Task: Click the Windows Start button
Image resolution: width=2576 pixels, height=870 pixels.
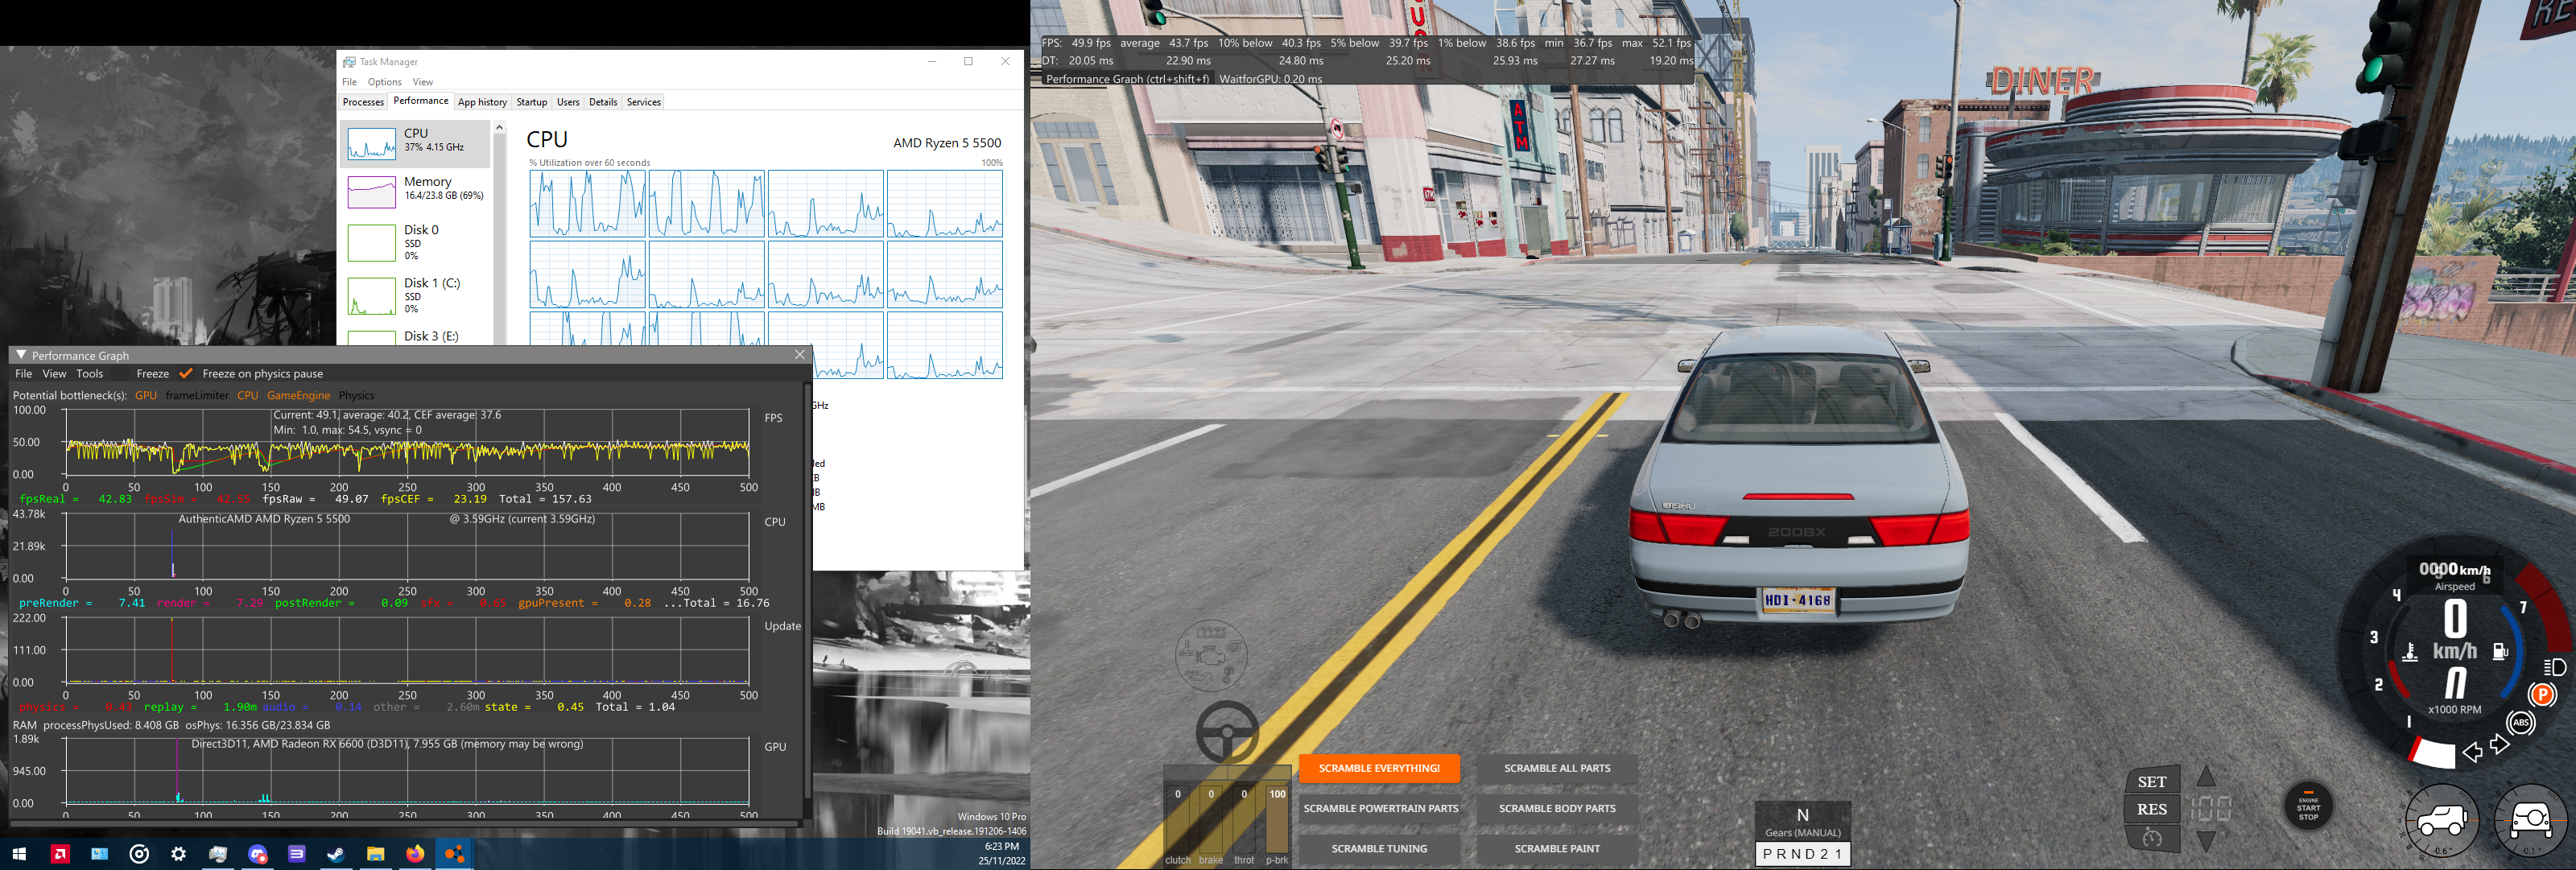Action: pyautogui.click(x=18, y=854)
